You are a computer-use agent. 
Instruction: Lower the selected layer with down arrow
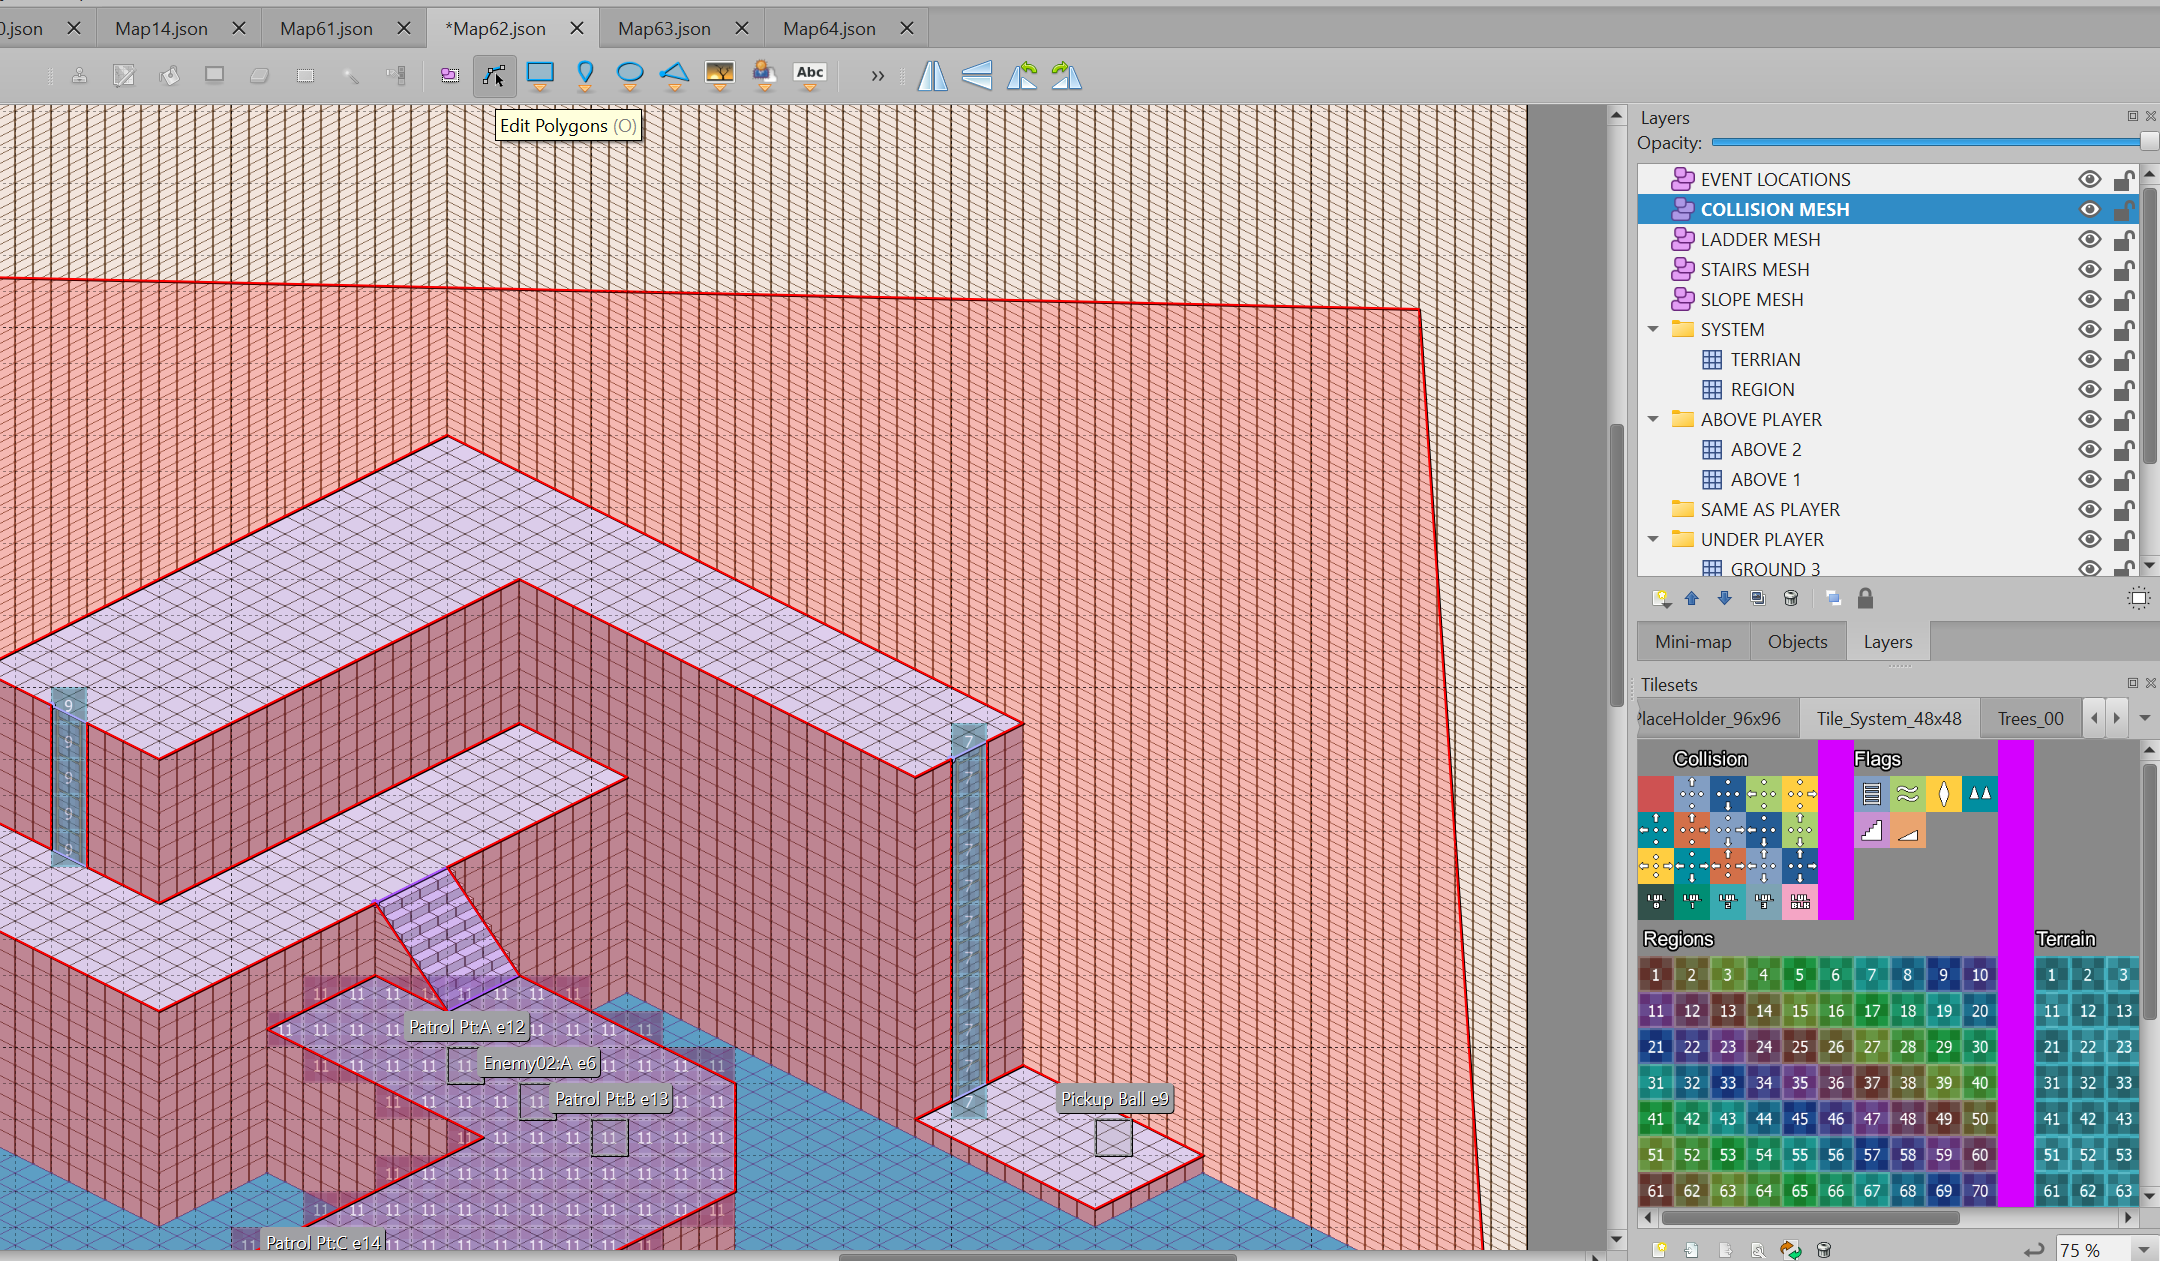[1725, 598]
